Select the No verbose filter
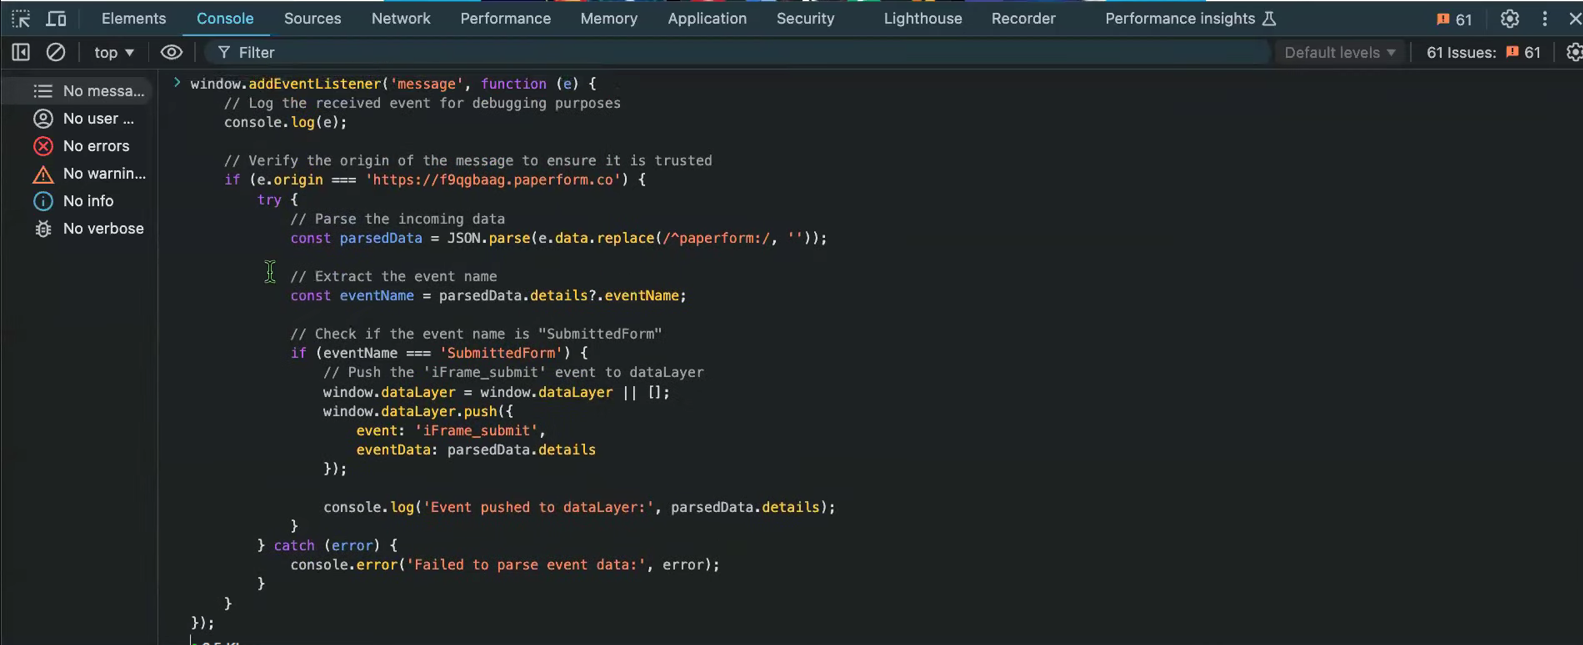This screenshot has width=1583, height=645. (x=102, y=229)
